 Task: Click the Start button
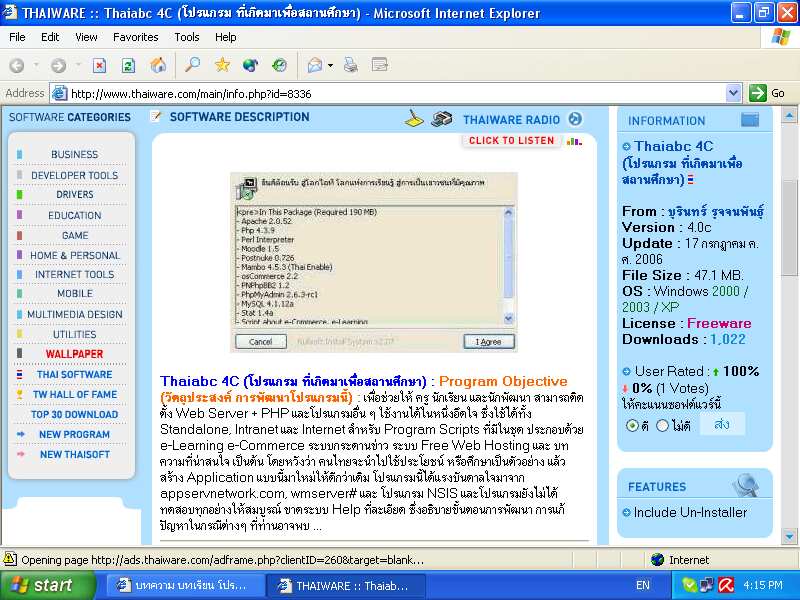tap(47, 585)
